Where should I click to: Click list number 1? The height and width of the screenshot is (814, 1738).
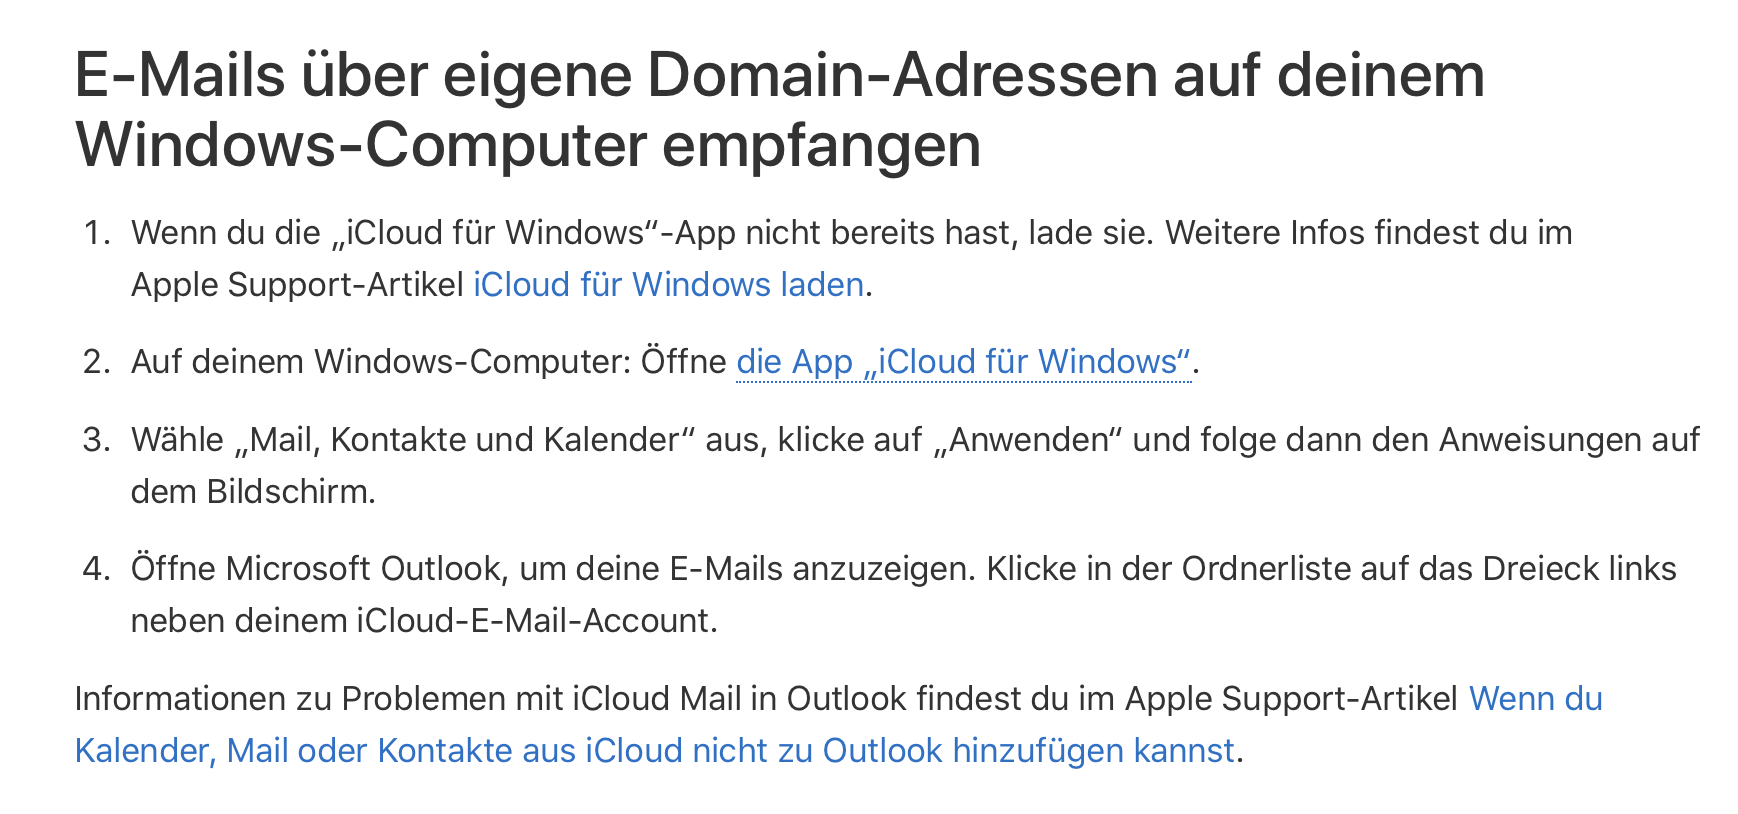[x=96, y=233]
